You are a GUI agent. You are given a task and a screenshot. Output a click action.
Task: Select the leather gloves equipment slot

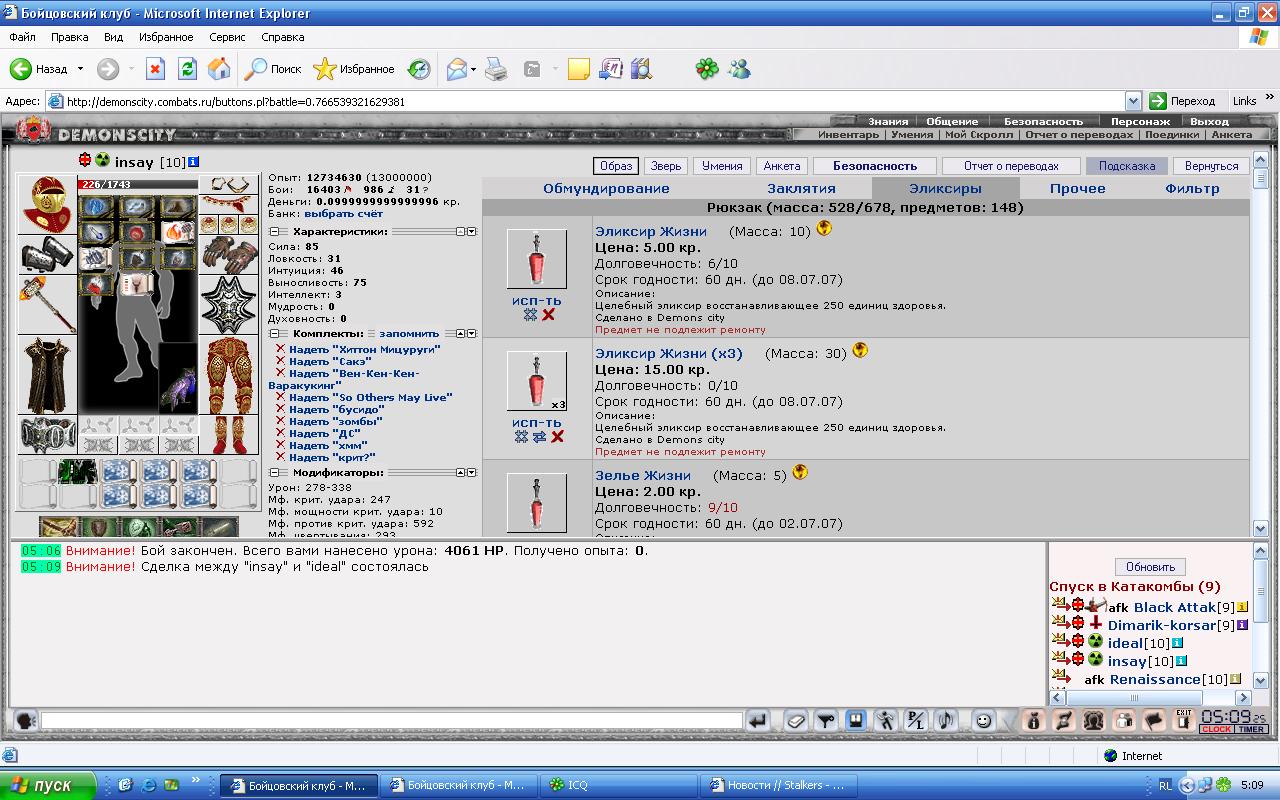coord(229,254)
